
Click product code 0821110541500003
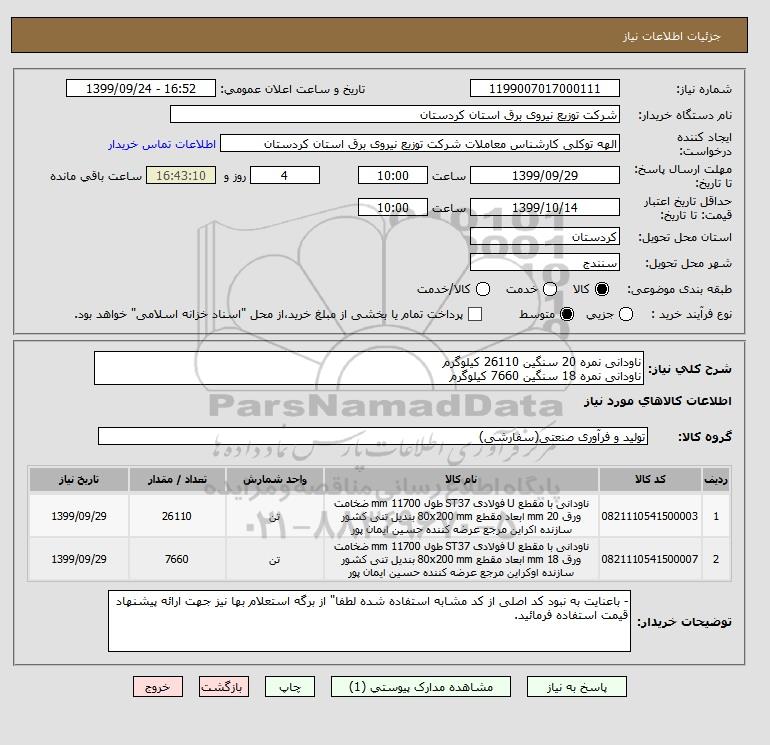point(650,516)
